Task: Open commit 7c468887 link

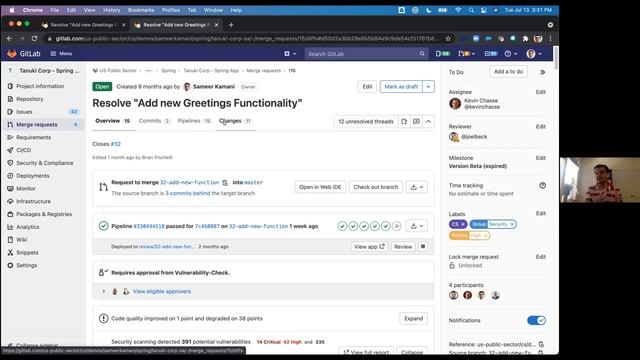Action: pyautogui.click(x=207, y=226)
